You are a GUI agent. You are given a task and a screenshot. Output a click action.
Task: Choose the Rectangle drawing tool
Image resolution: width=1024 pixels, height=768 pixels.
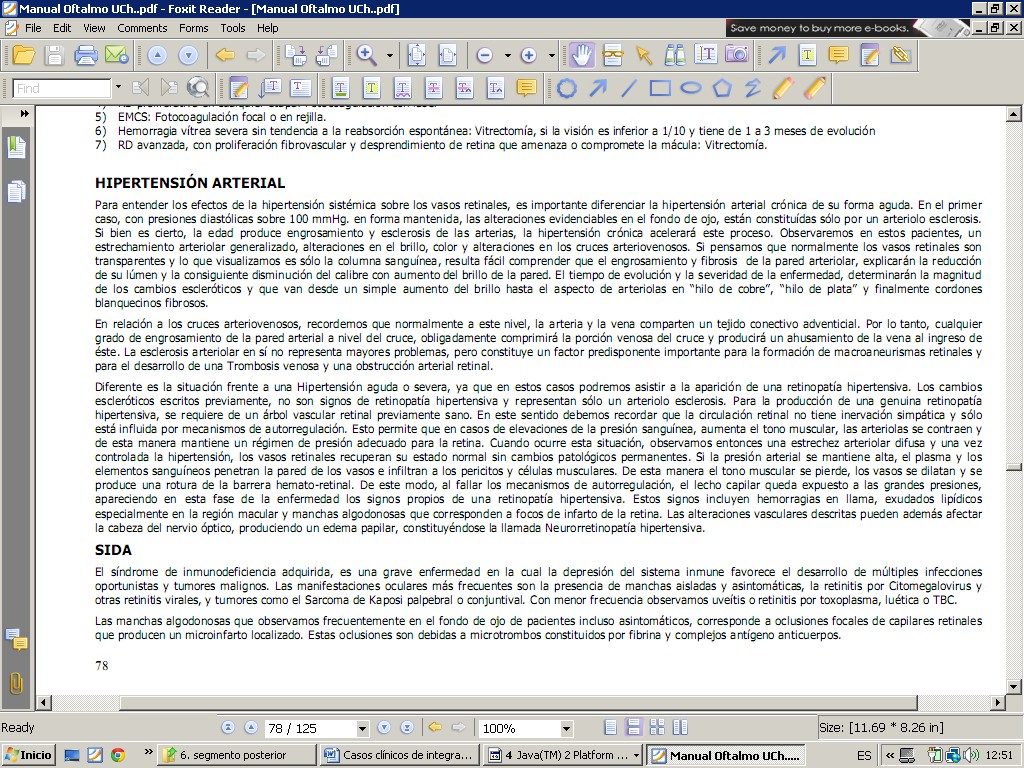tap(660, 88)
